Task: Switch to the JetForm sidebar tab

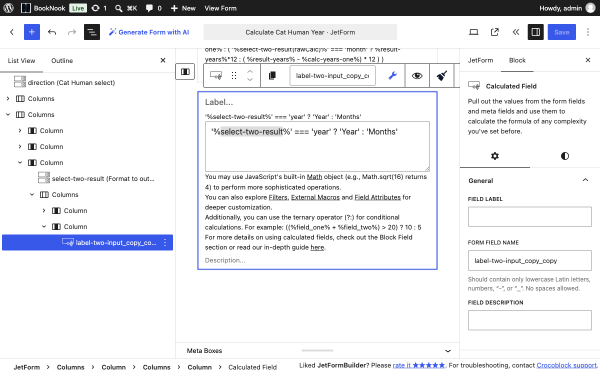Action: [x=480, y=60]
